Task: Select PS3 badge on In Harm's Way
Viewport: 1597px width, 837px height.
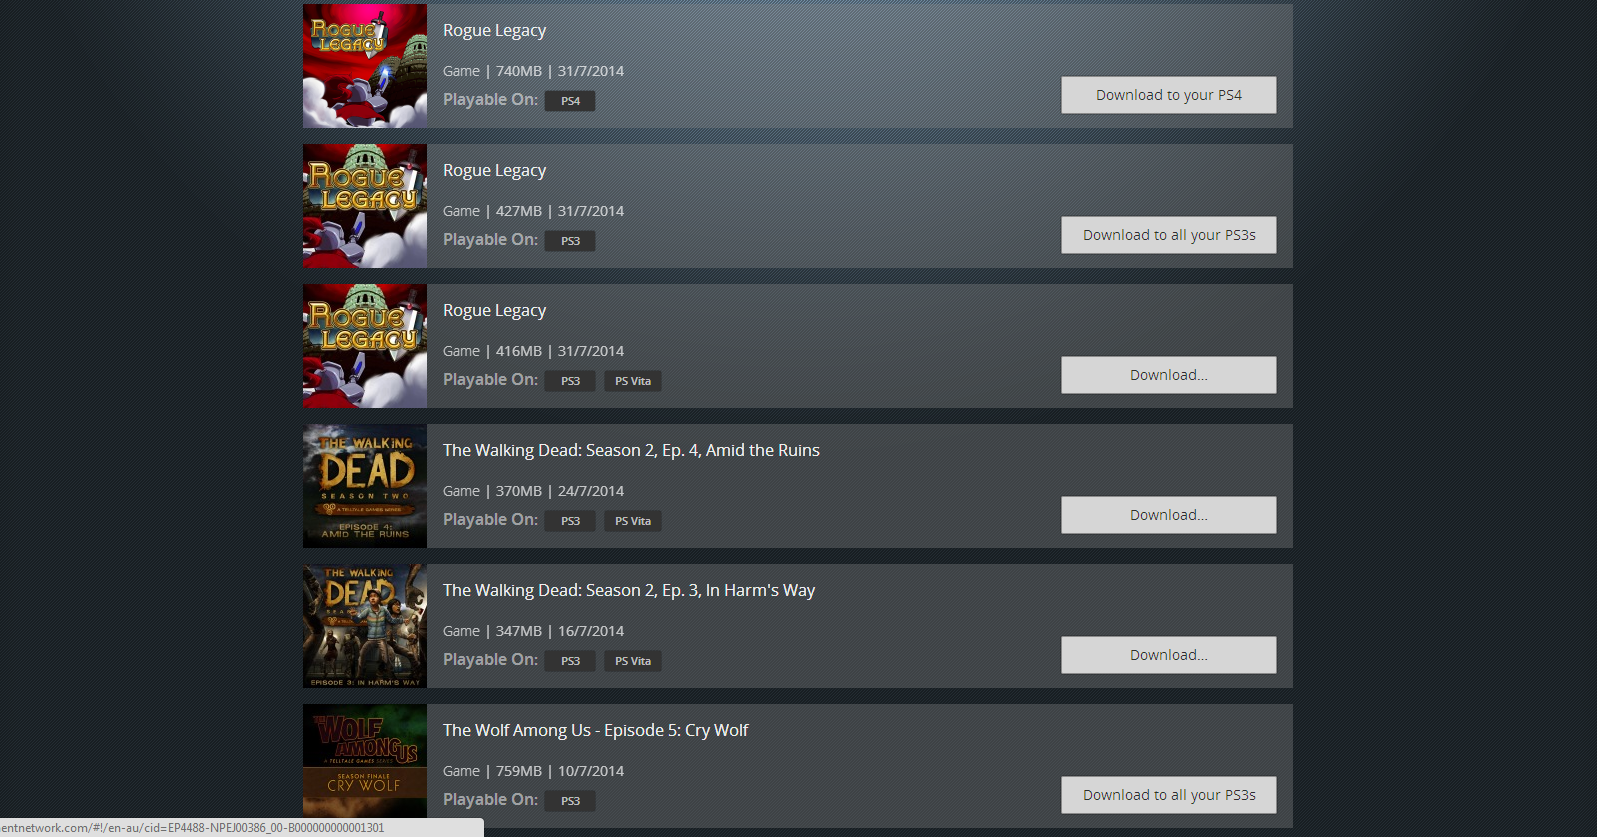Action: (x=570, y=661)
